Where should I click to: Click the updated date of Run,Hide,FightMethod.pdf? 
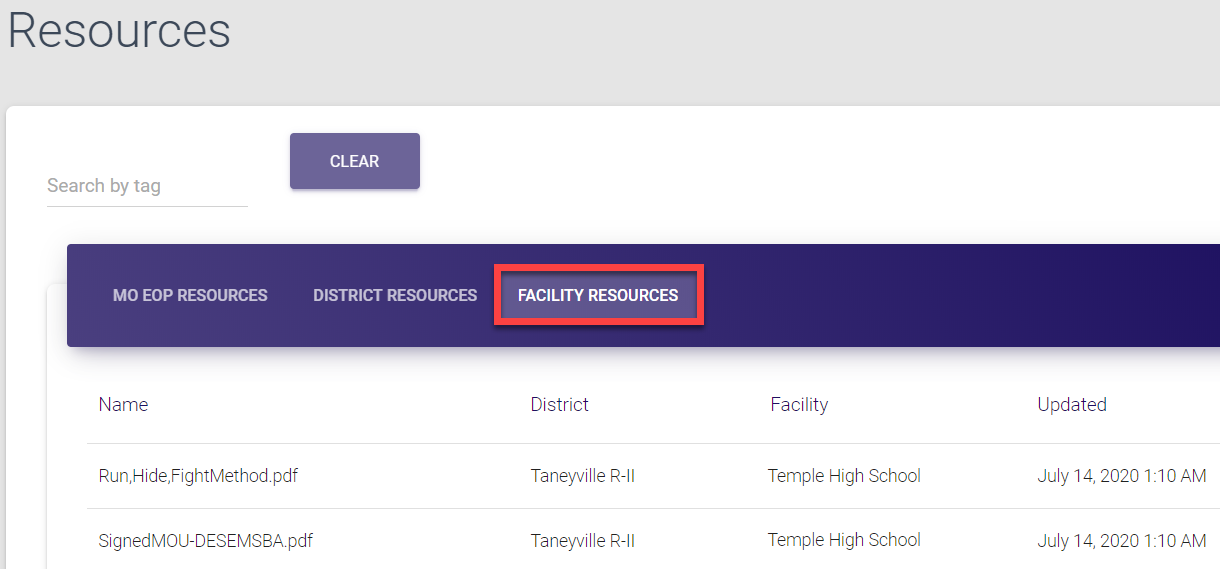[1121, 476]
